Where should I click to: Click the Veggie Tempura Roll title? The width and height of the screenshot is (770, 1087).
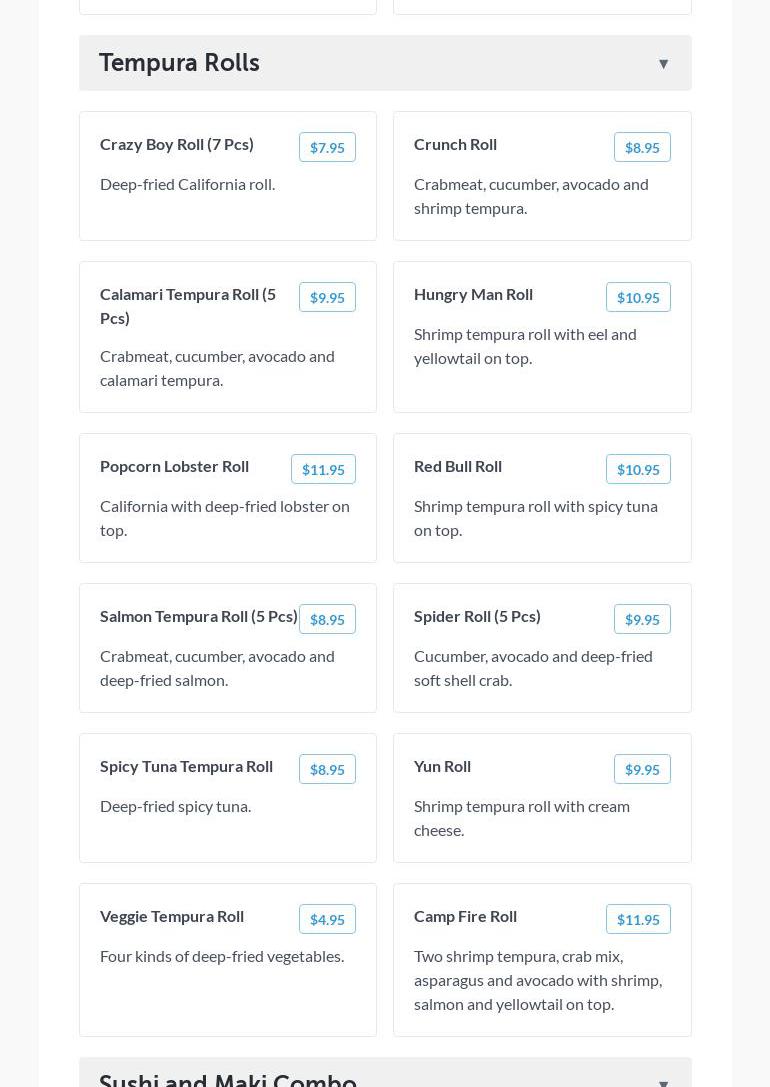point(172,916)
